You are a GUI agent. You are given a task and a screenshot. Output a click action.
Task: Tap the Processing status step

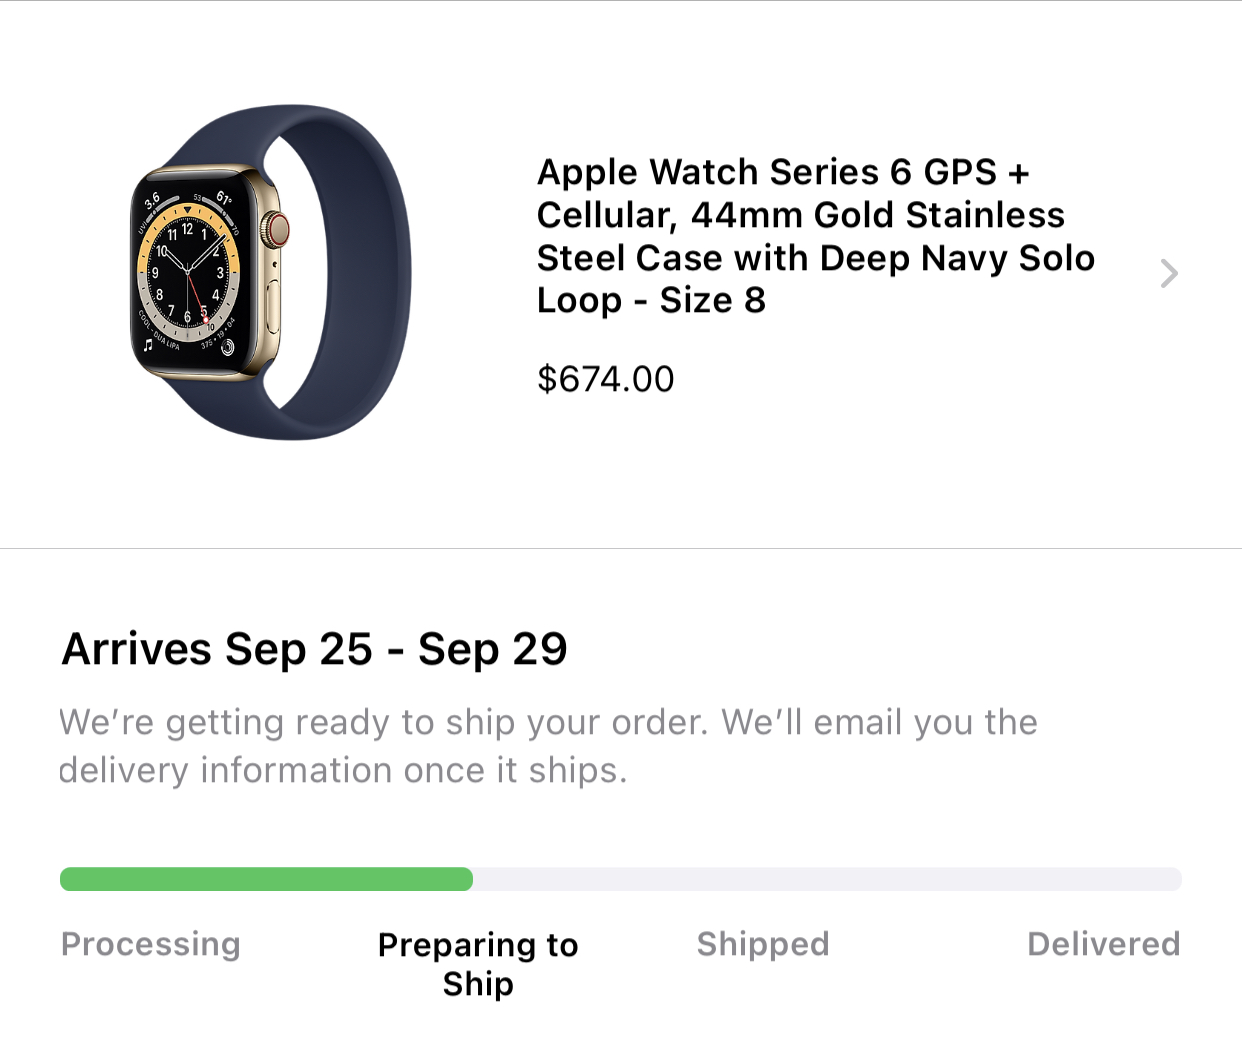point(151,944)
